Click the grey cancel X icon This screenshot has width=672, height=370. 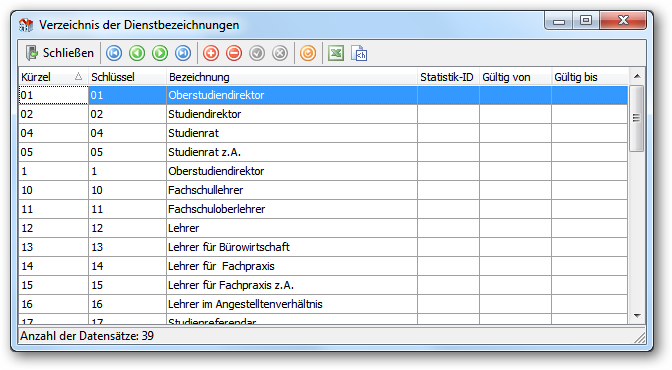click(280, 53)
